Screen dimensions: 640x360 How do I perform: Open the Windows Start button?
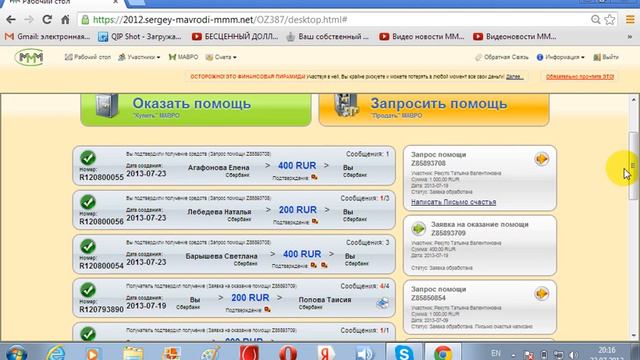[16, 352]
